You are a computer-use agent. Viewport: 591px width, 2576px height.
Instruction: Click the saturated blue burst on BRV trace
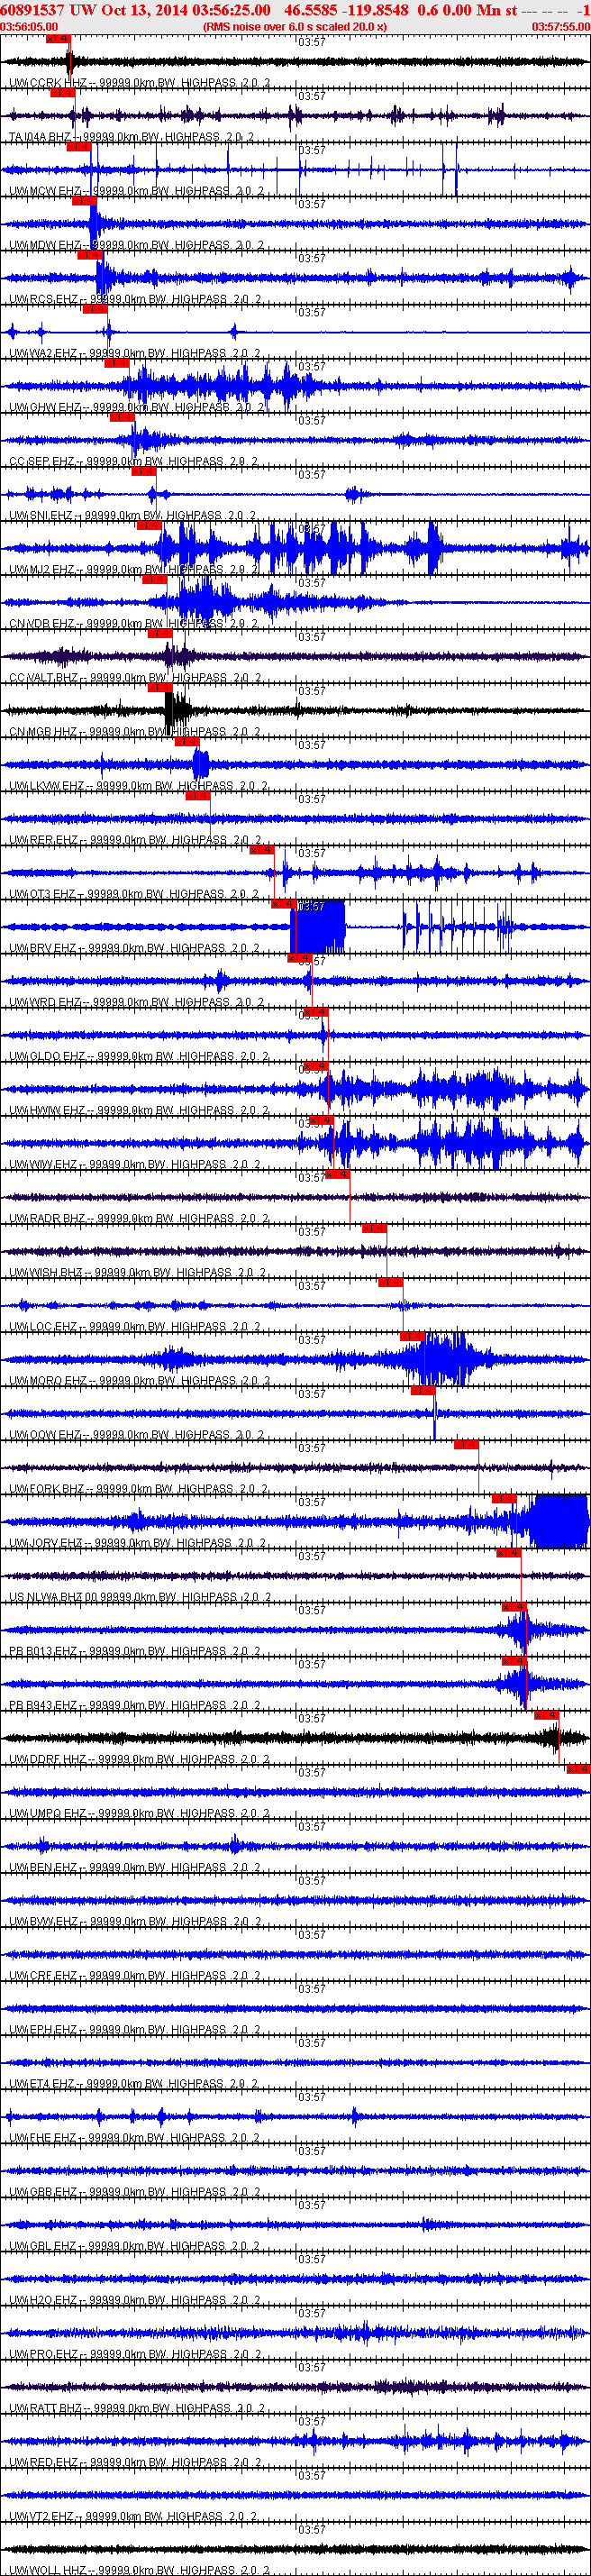[x=317, y=926]
